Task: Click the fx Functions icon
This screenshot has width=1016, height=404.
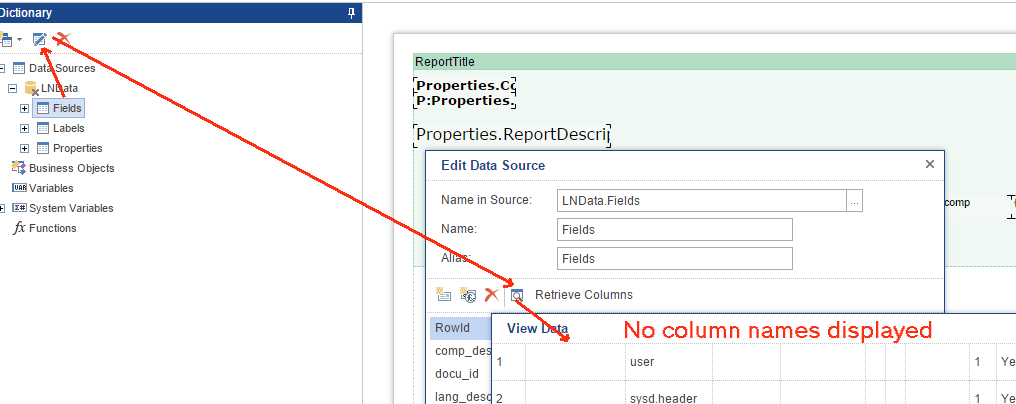Action: coord(19,228)
